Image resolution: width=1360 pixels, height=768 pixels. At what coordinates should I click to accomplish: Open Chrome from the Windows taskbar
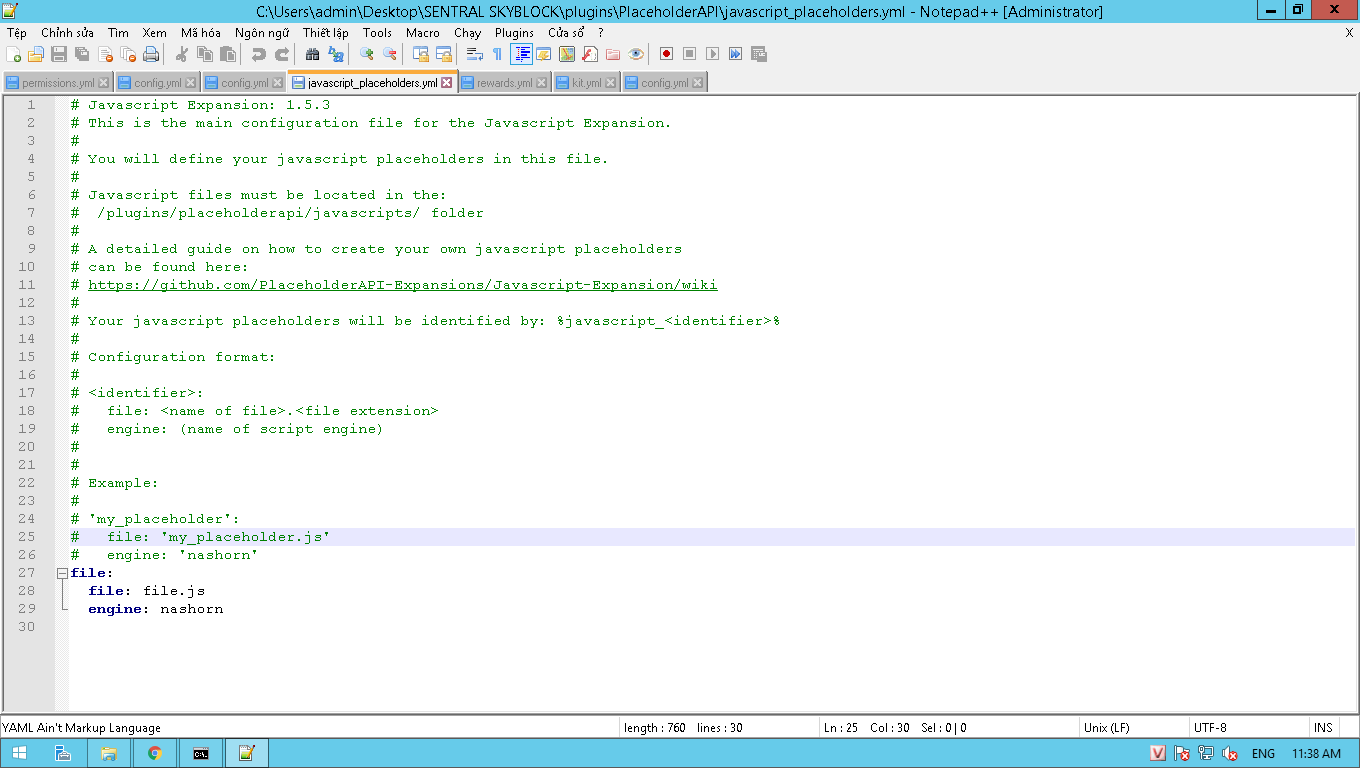coord(155,753)
